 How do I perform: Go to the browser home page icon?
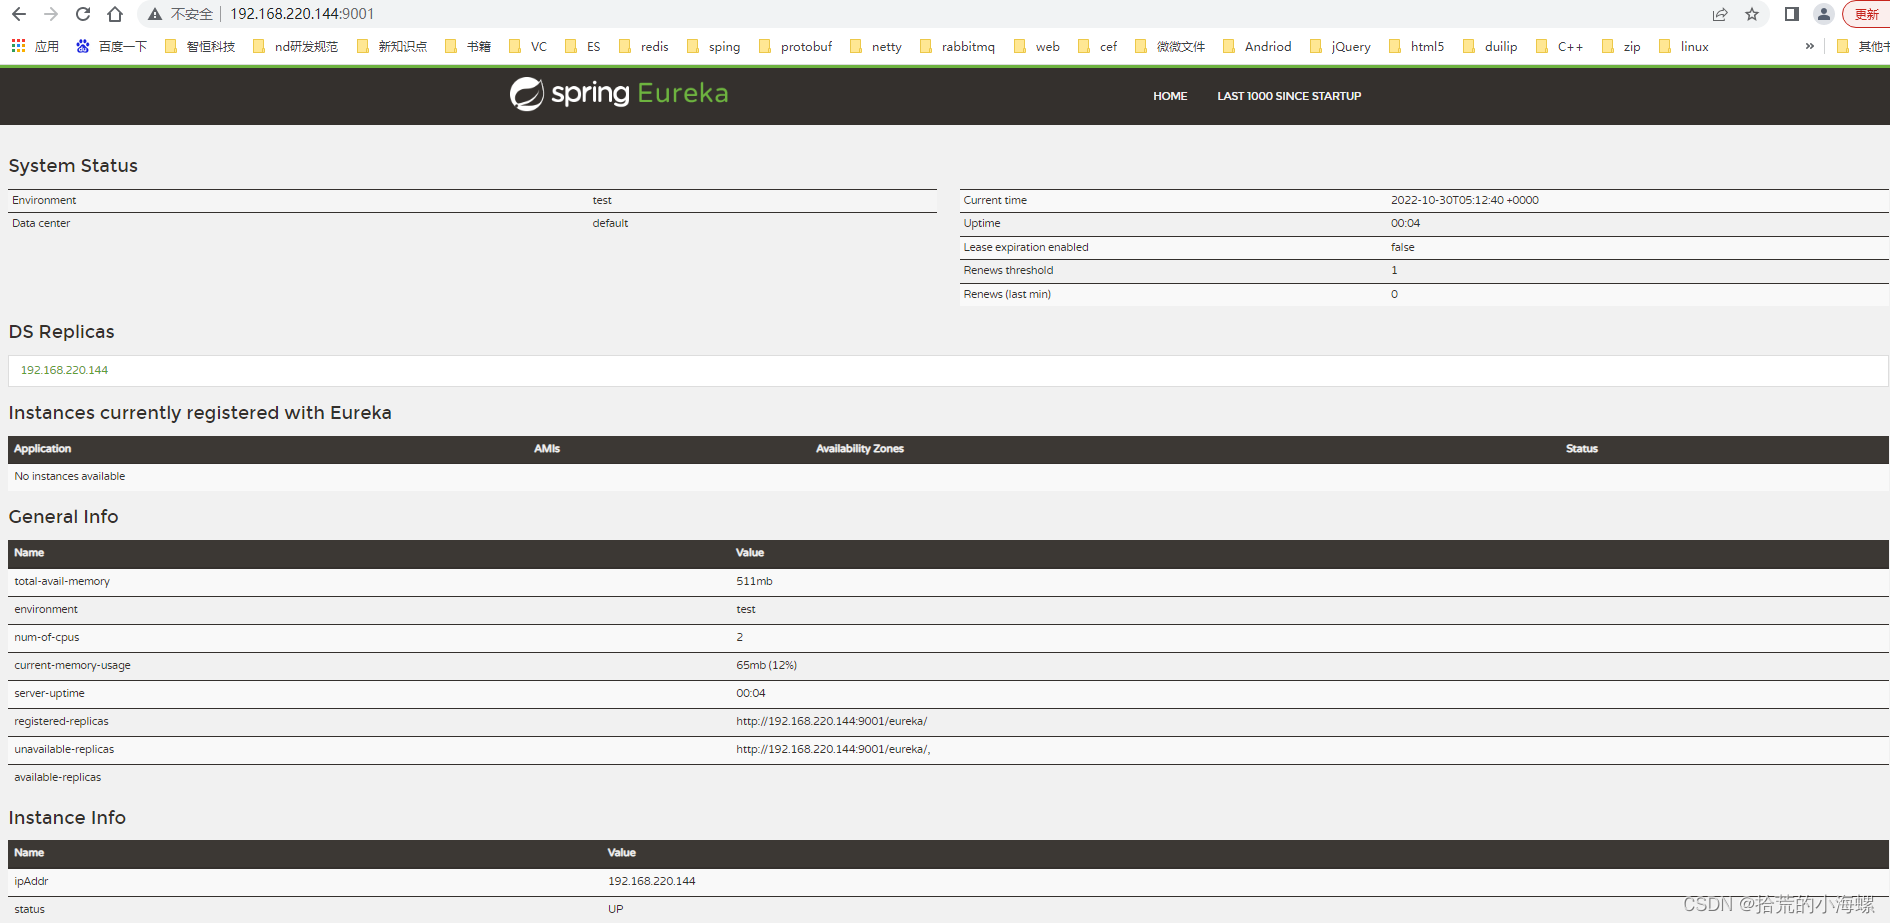115,14
